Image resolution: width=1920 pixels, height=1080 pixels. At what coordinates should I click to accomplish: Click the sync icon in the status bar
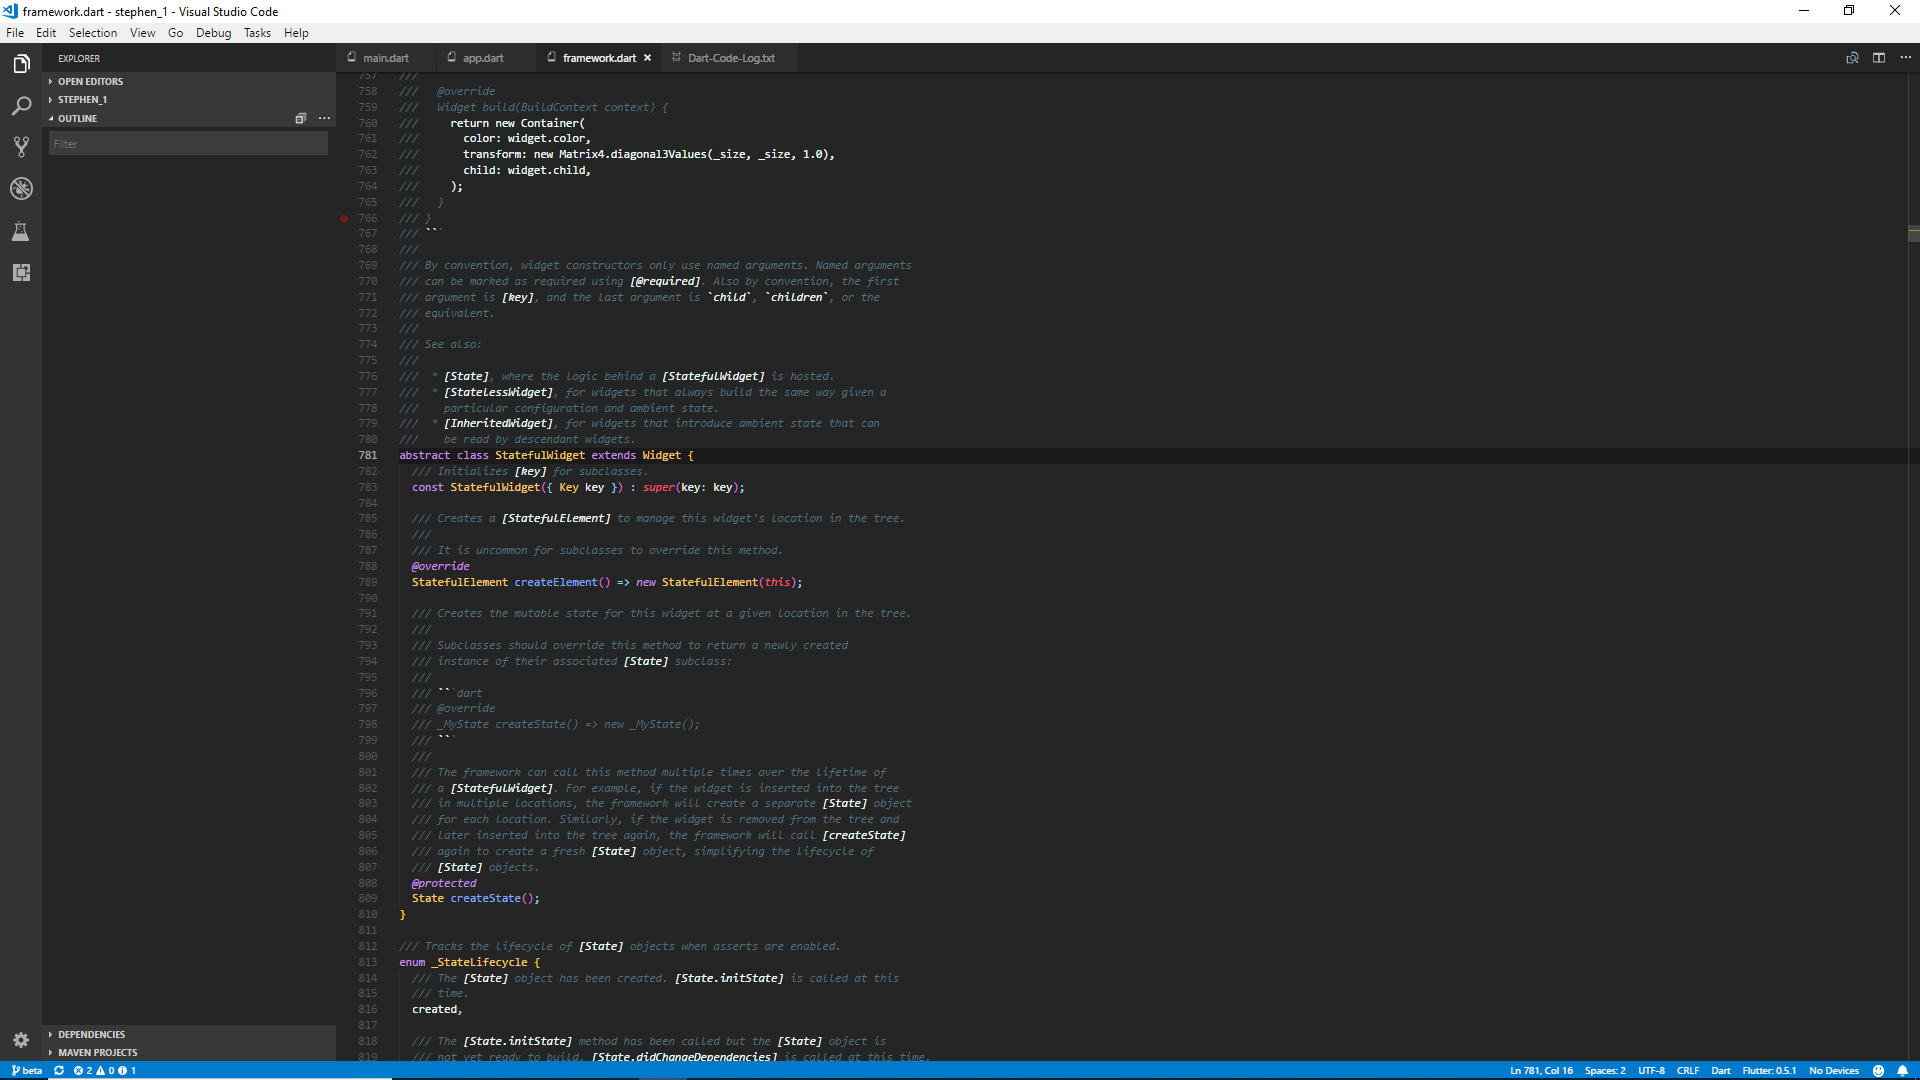tap(59, 1070)
